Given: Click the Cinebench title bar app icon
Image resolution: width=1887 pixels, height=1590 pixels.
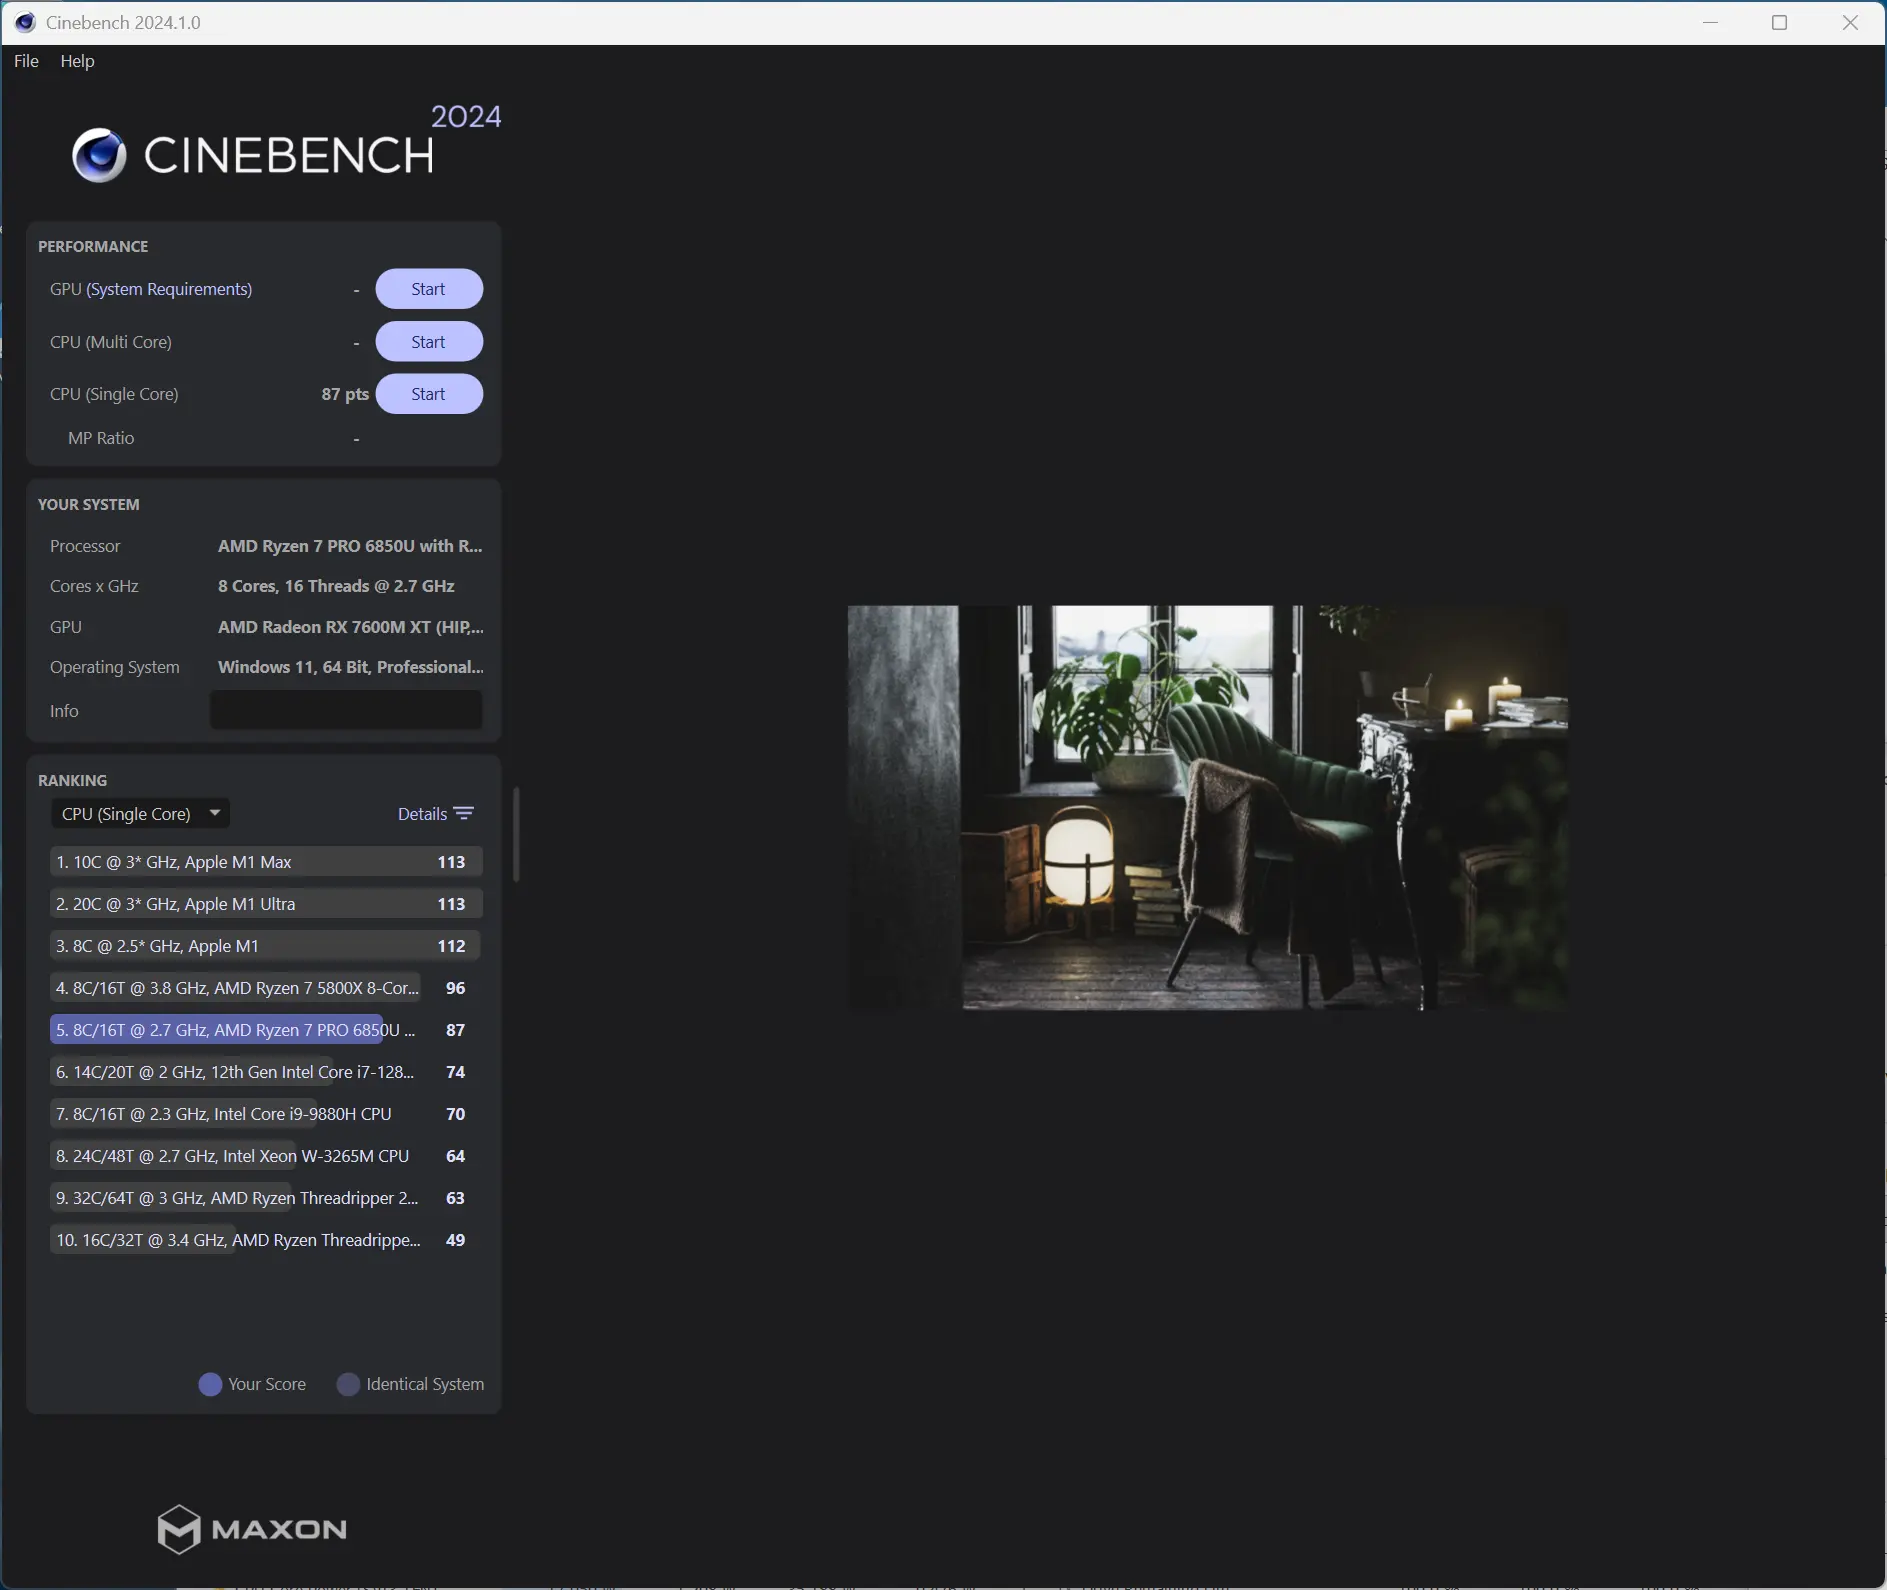Looking at the screenshot, I should (x=25, y=22).
